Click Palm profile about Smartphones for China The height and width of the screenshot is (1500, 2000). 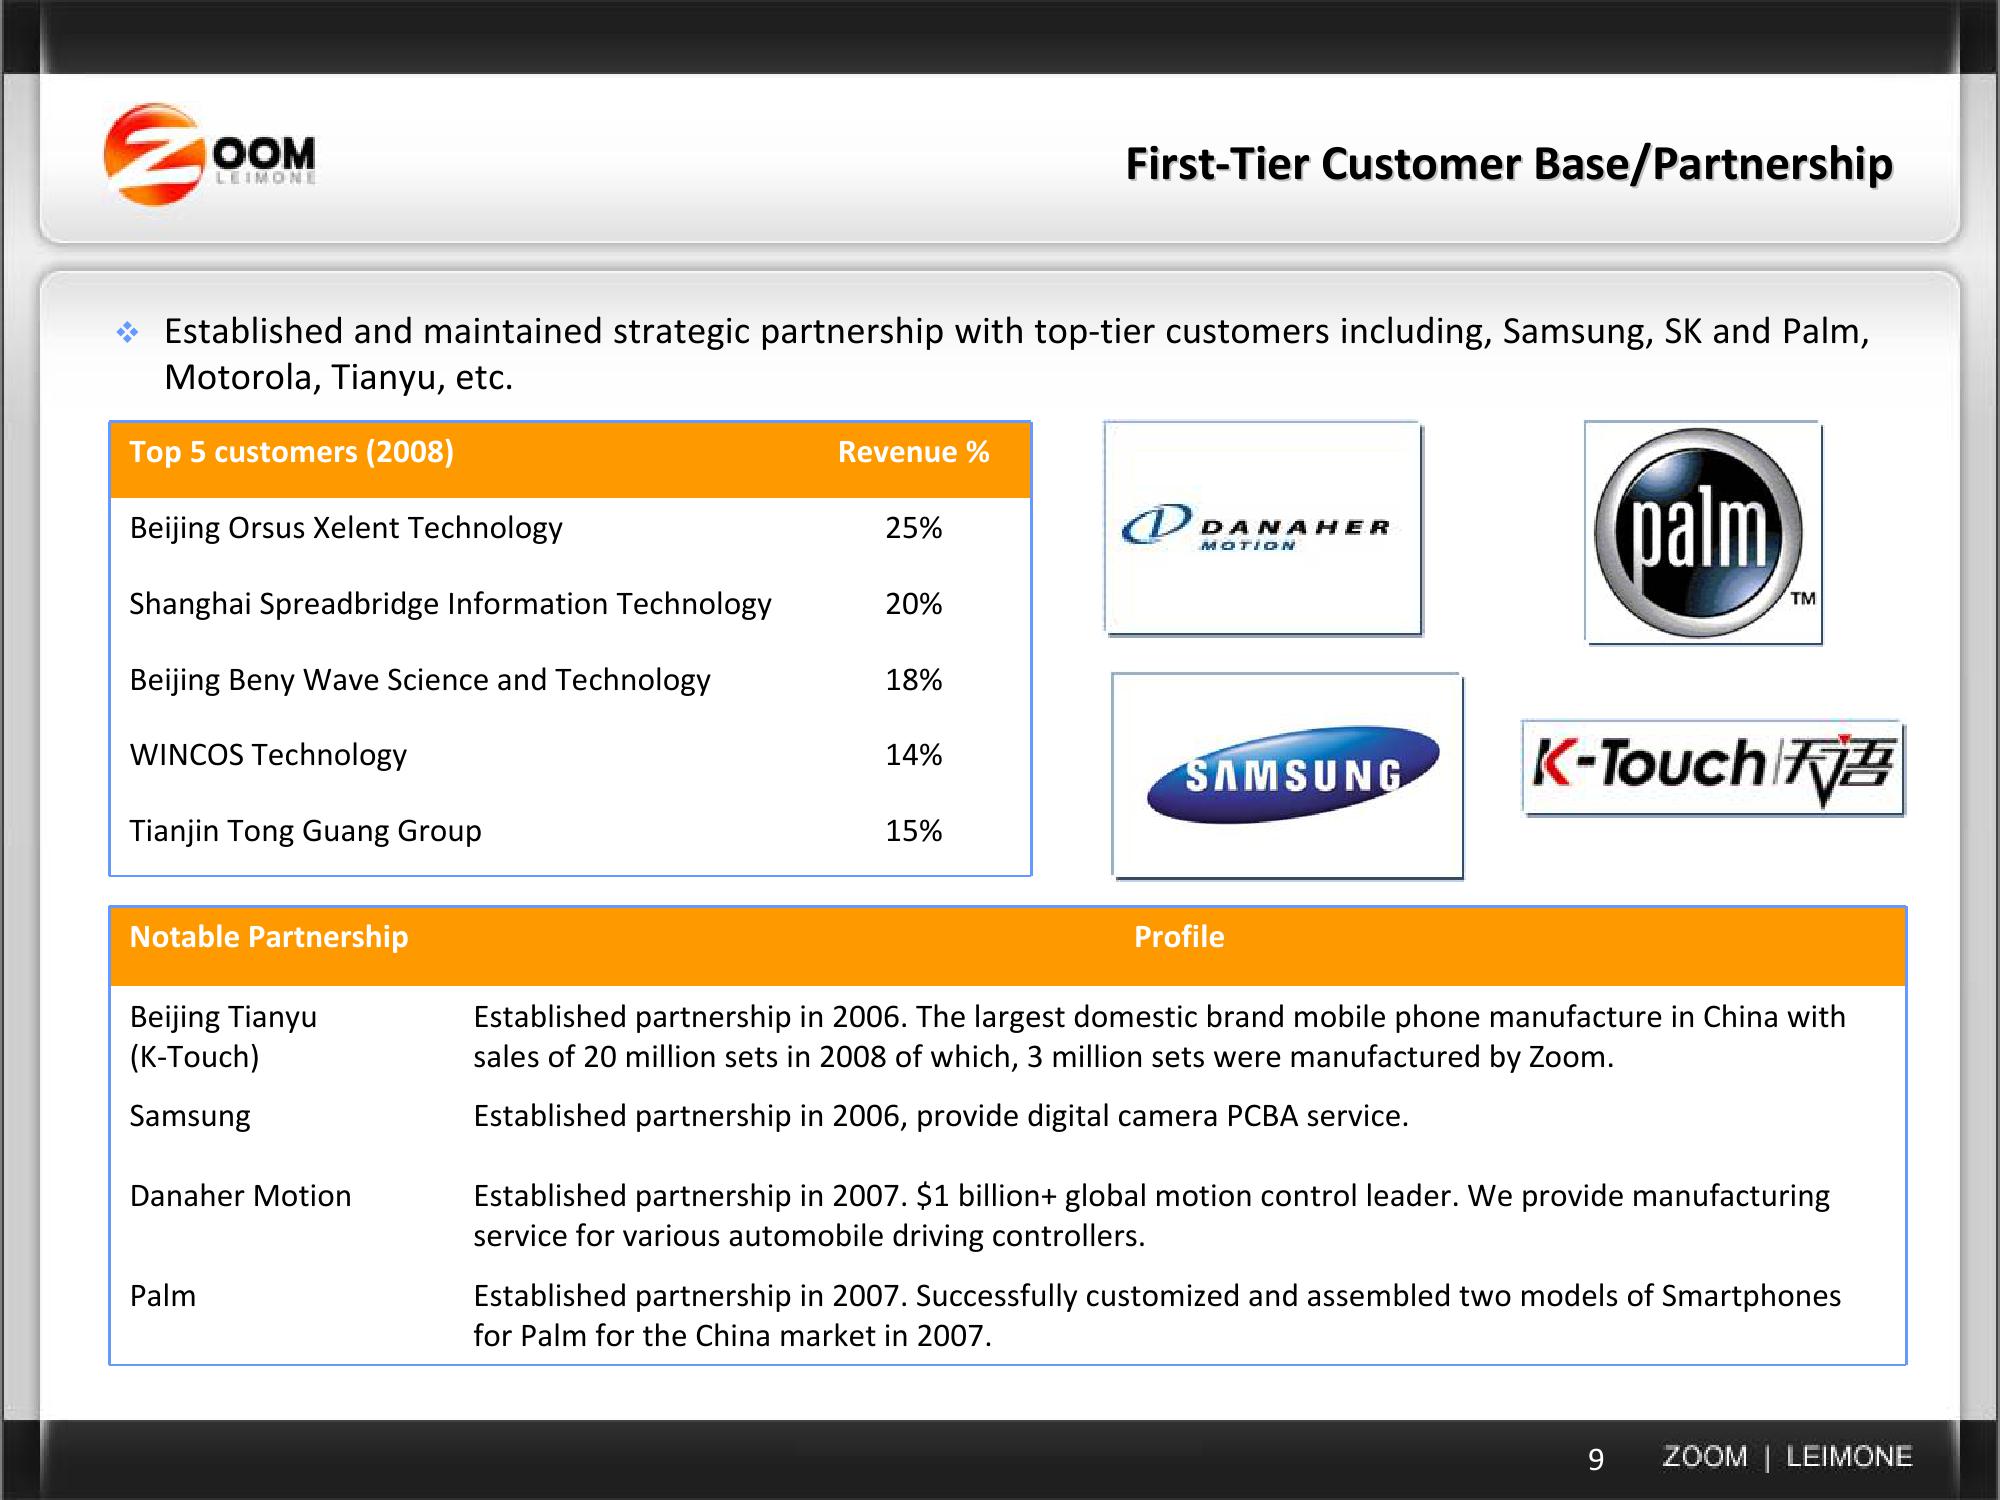pyautogui.click(x=1157, y=1316)
